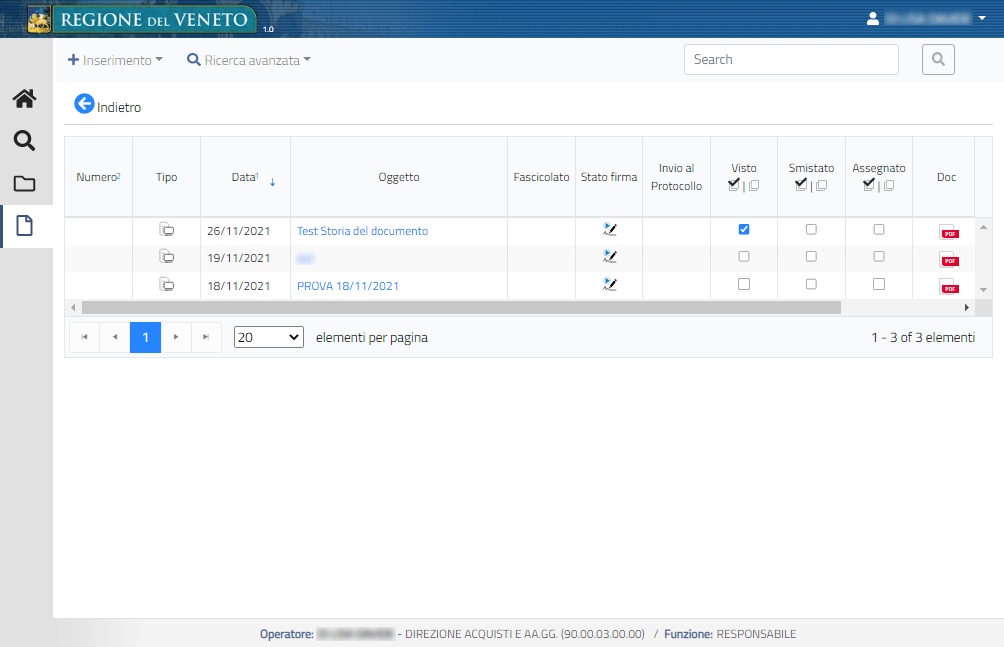Click type icon for 18/11/2021 row

point(166,284)
